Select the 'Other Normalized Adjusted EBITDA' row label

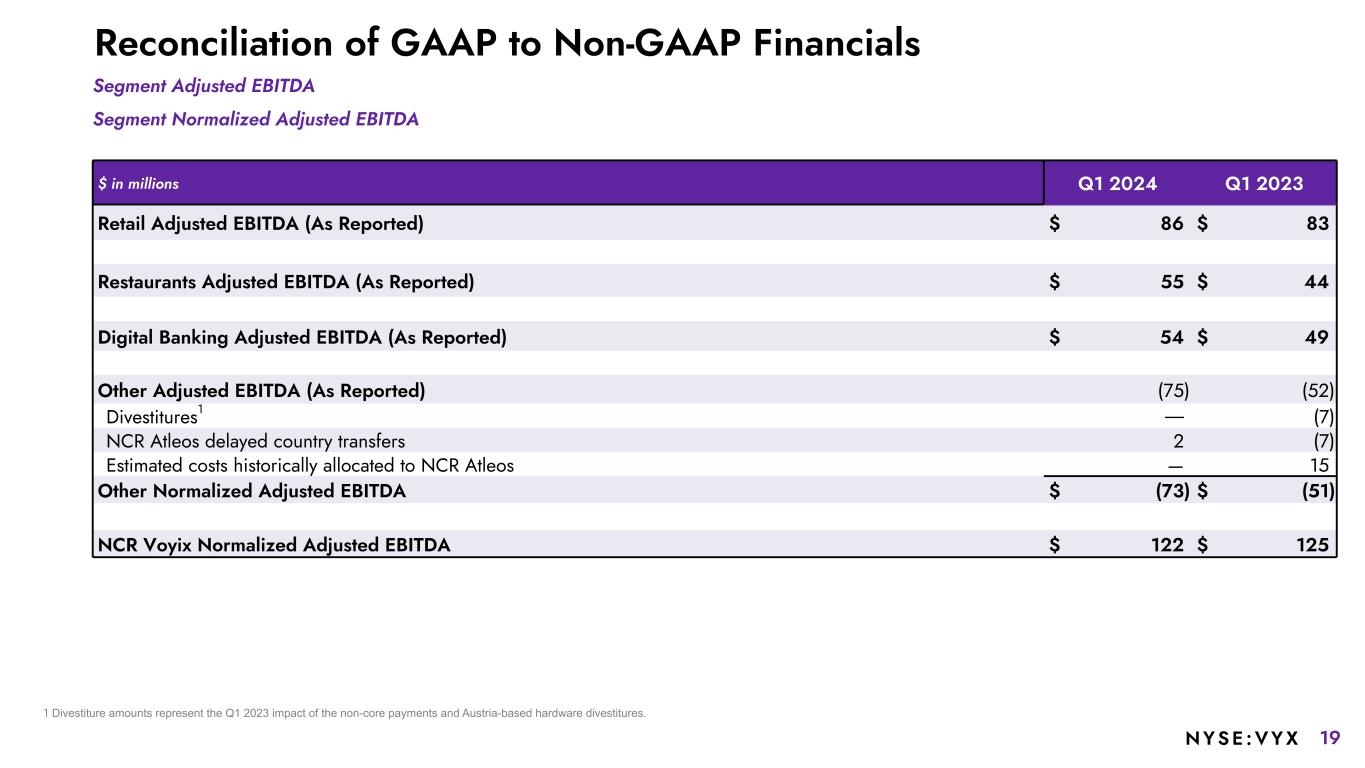point(251,491)
